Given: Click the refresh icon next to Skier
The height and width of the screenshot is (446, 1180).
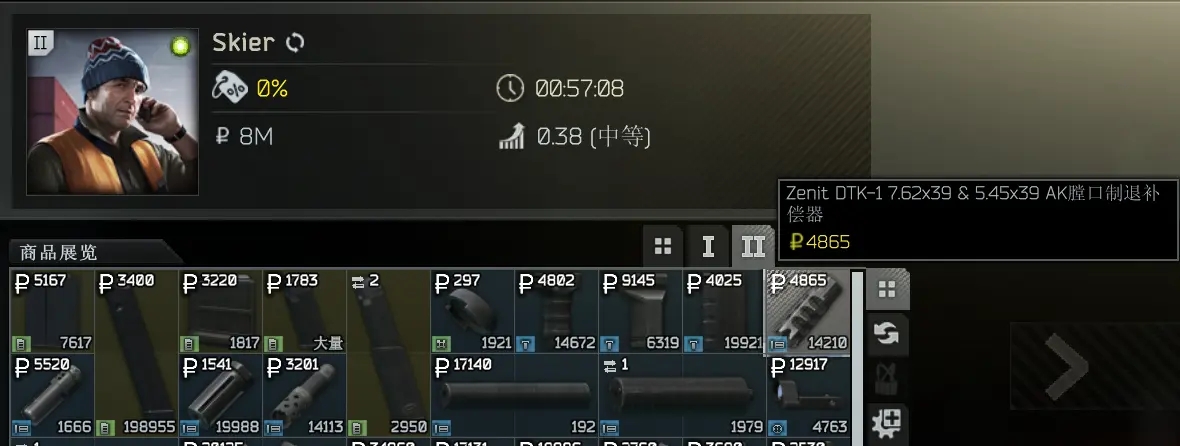Looking at the screenshot, I should (x=295, y=43).
